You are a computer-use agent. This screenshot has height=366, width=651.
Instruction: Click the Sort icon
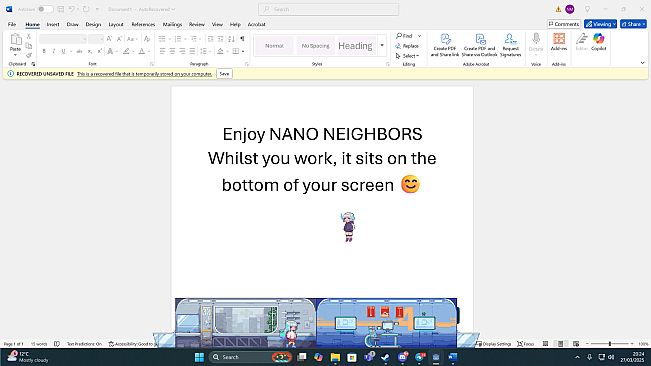point(231,39)
